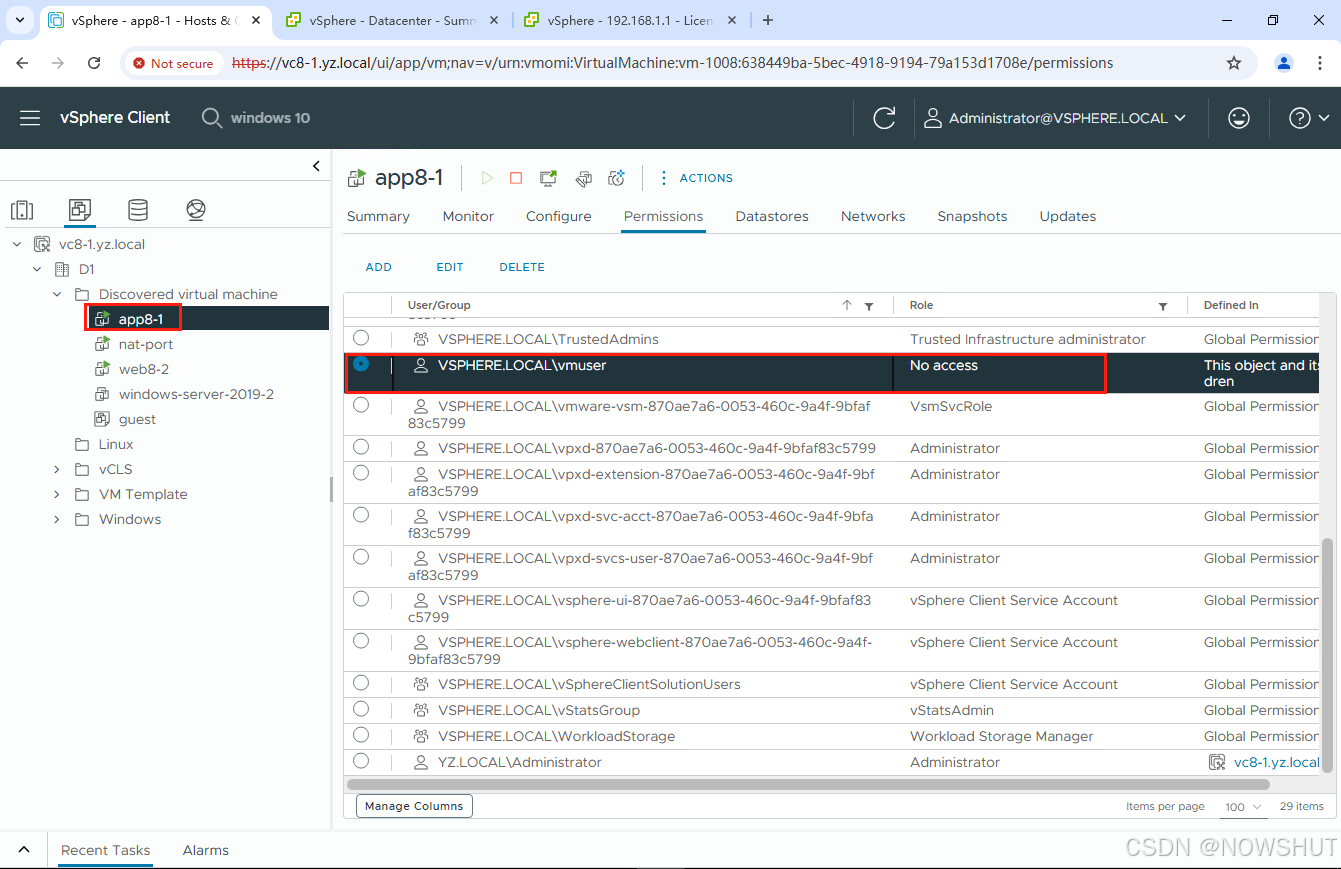This screenshot has width=1341, height=869.
Task: Open the vSphere hamburger menu
Action: (30, 118)
